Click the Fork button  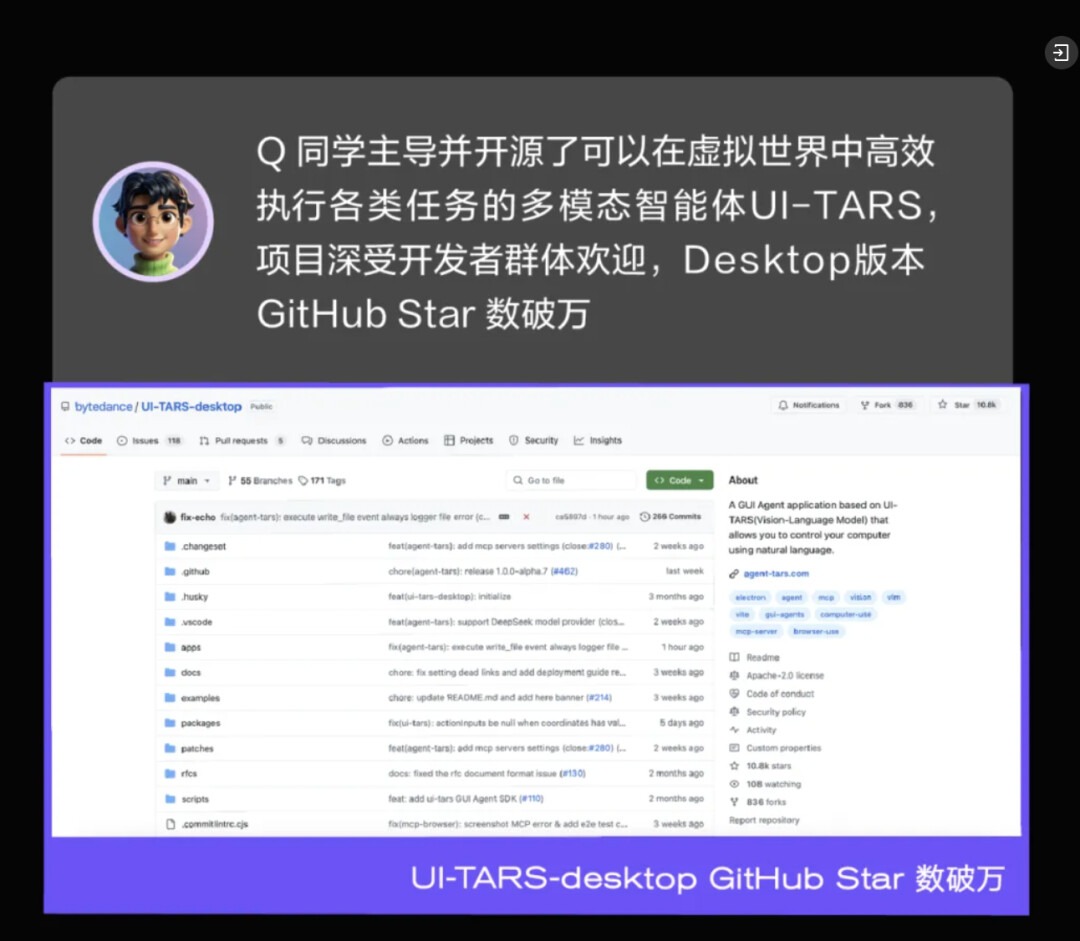click(887, 405)
